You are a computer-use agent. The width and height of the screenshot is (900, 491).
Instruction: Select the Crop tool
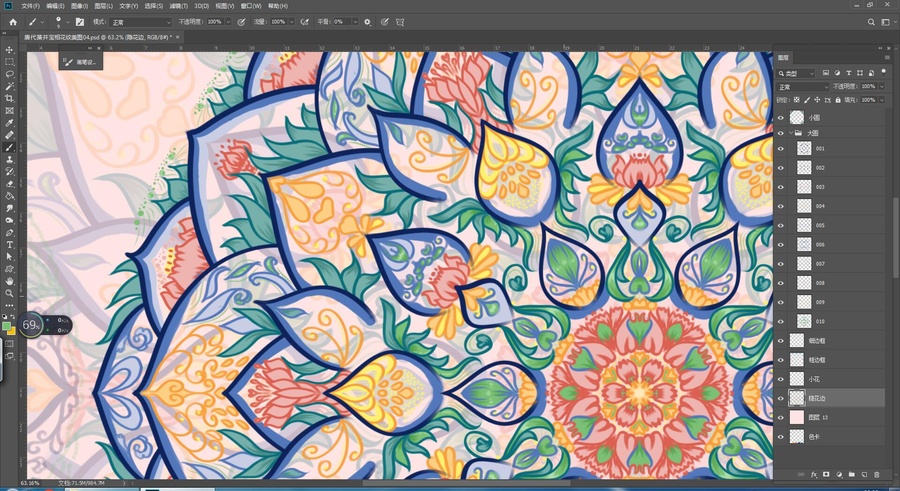[x=9, y=98]
